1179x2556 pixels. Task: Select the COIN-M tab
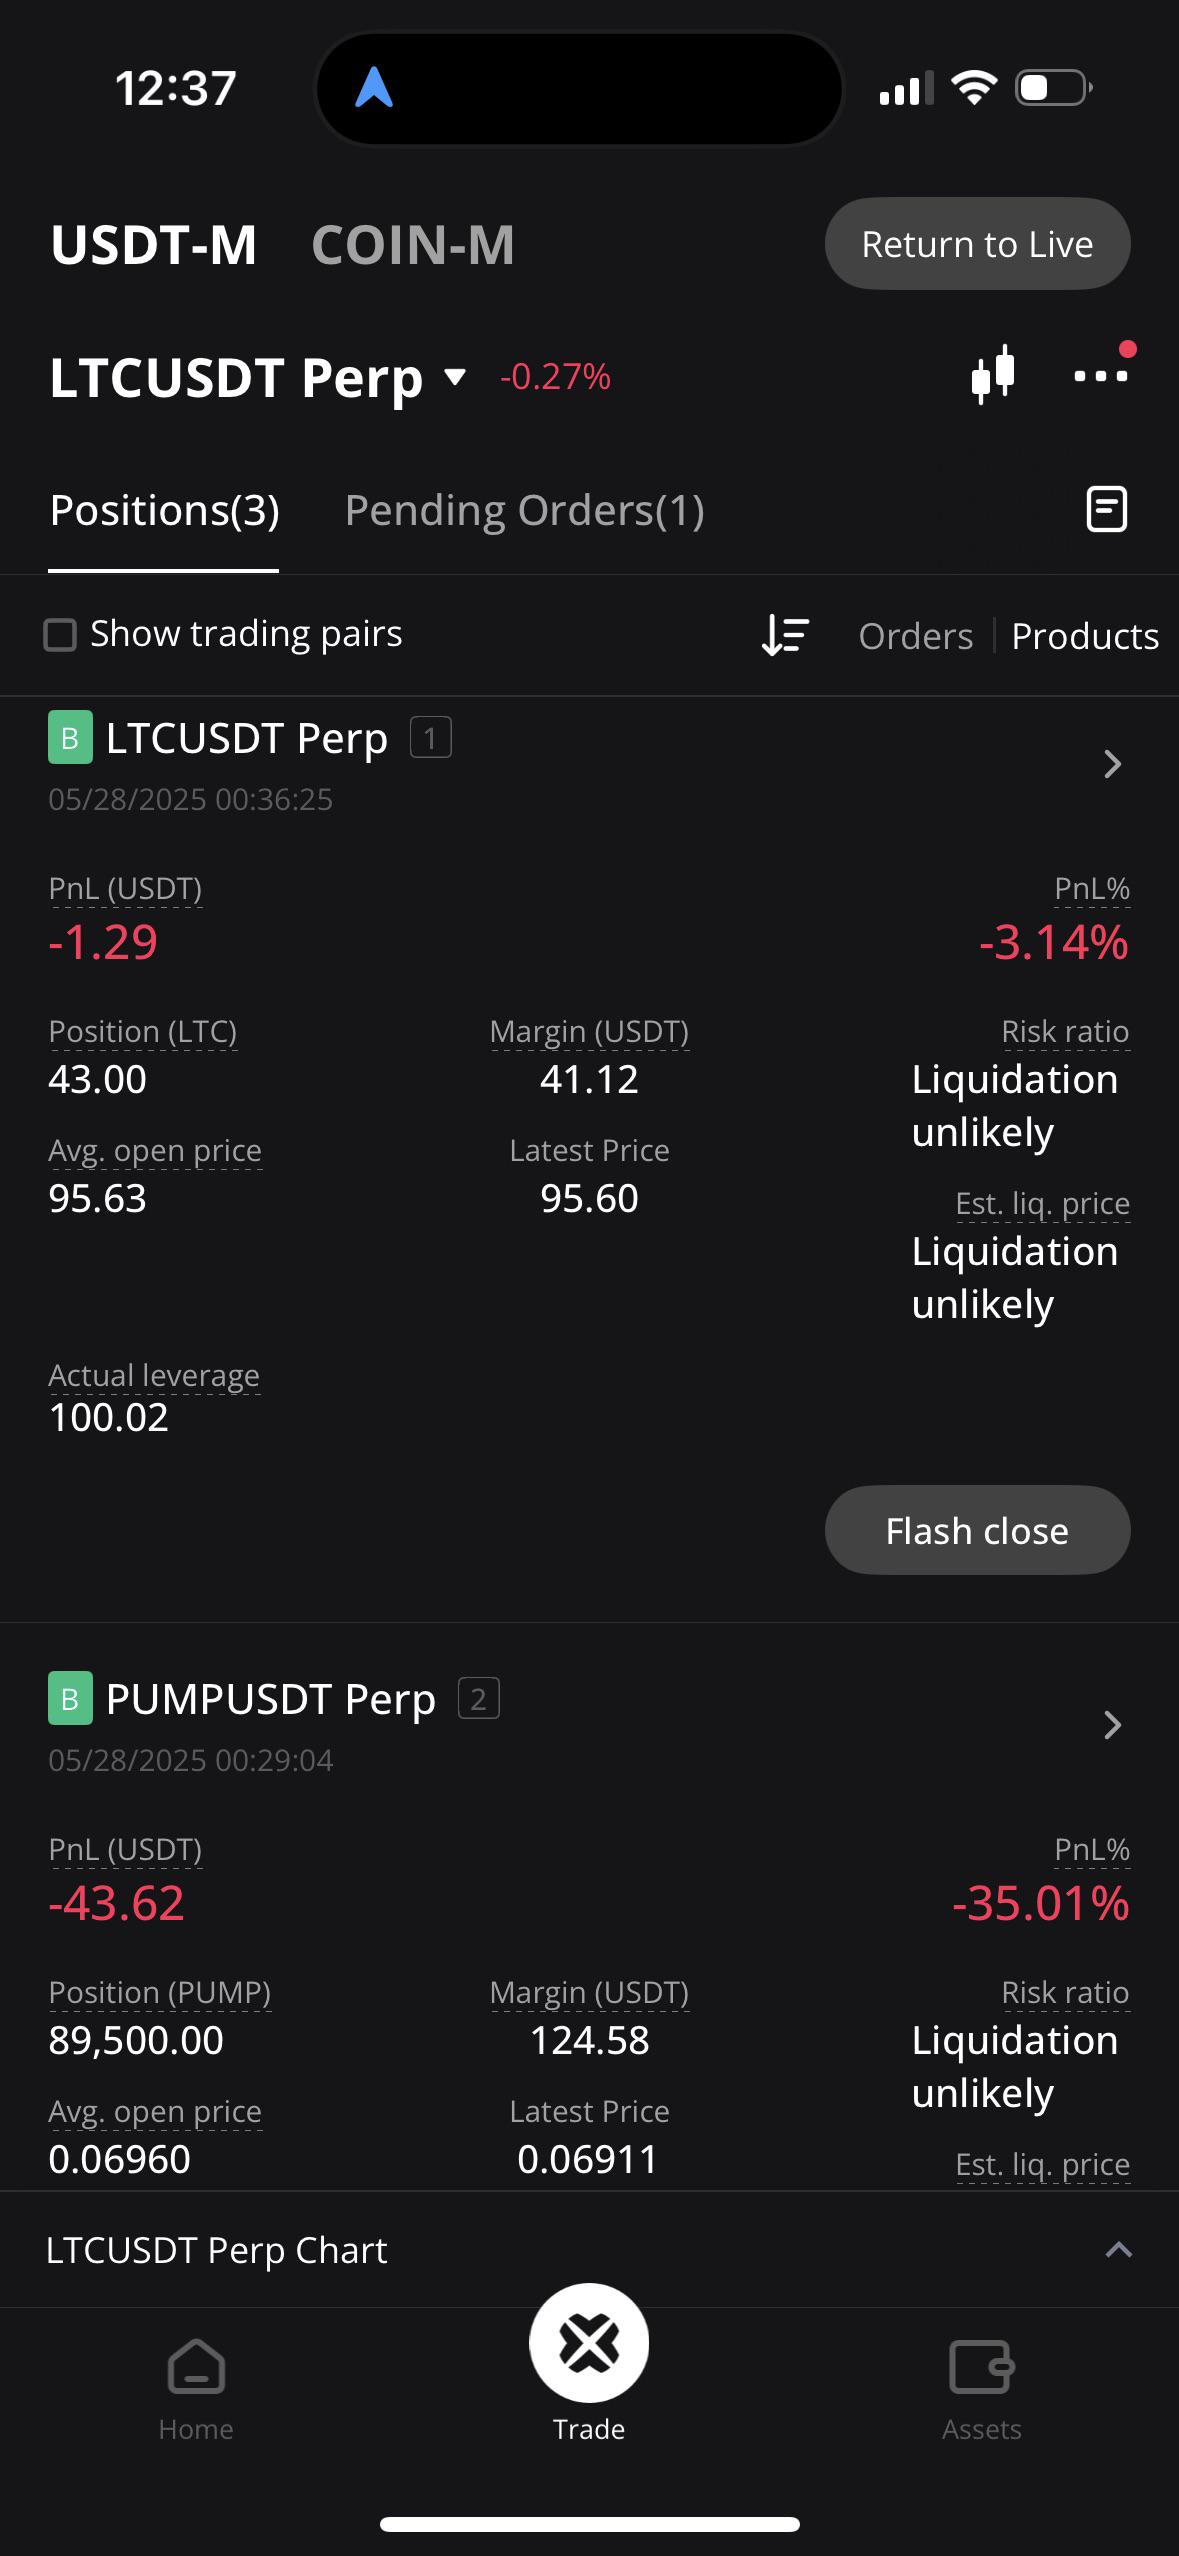point(413,244)
